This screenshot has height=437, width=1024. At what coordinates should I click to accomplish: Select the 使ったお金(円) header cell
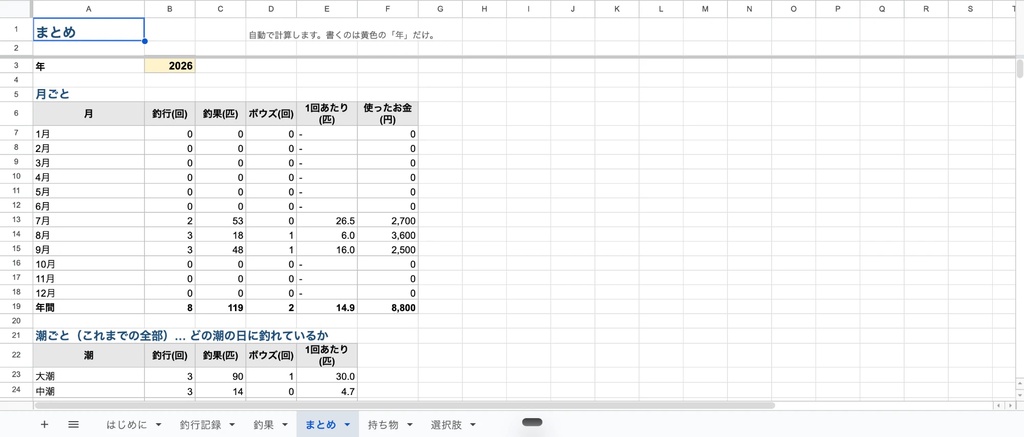(x=388, y=114)
